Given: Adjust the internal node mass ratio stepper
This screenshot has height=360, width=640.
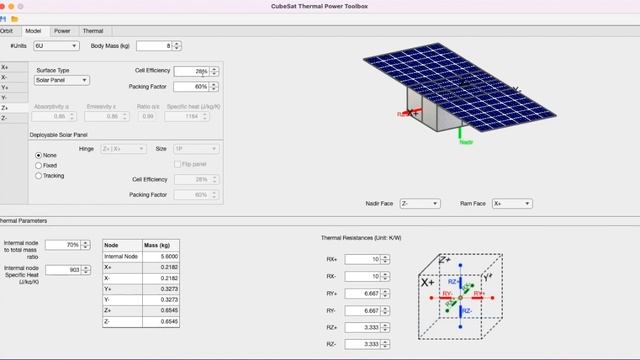Looking at the screenshot, I should pyautogui.click(x=85, y=245).
